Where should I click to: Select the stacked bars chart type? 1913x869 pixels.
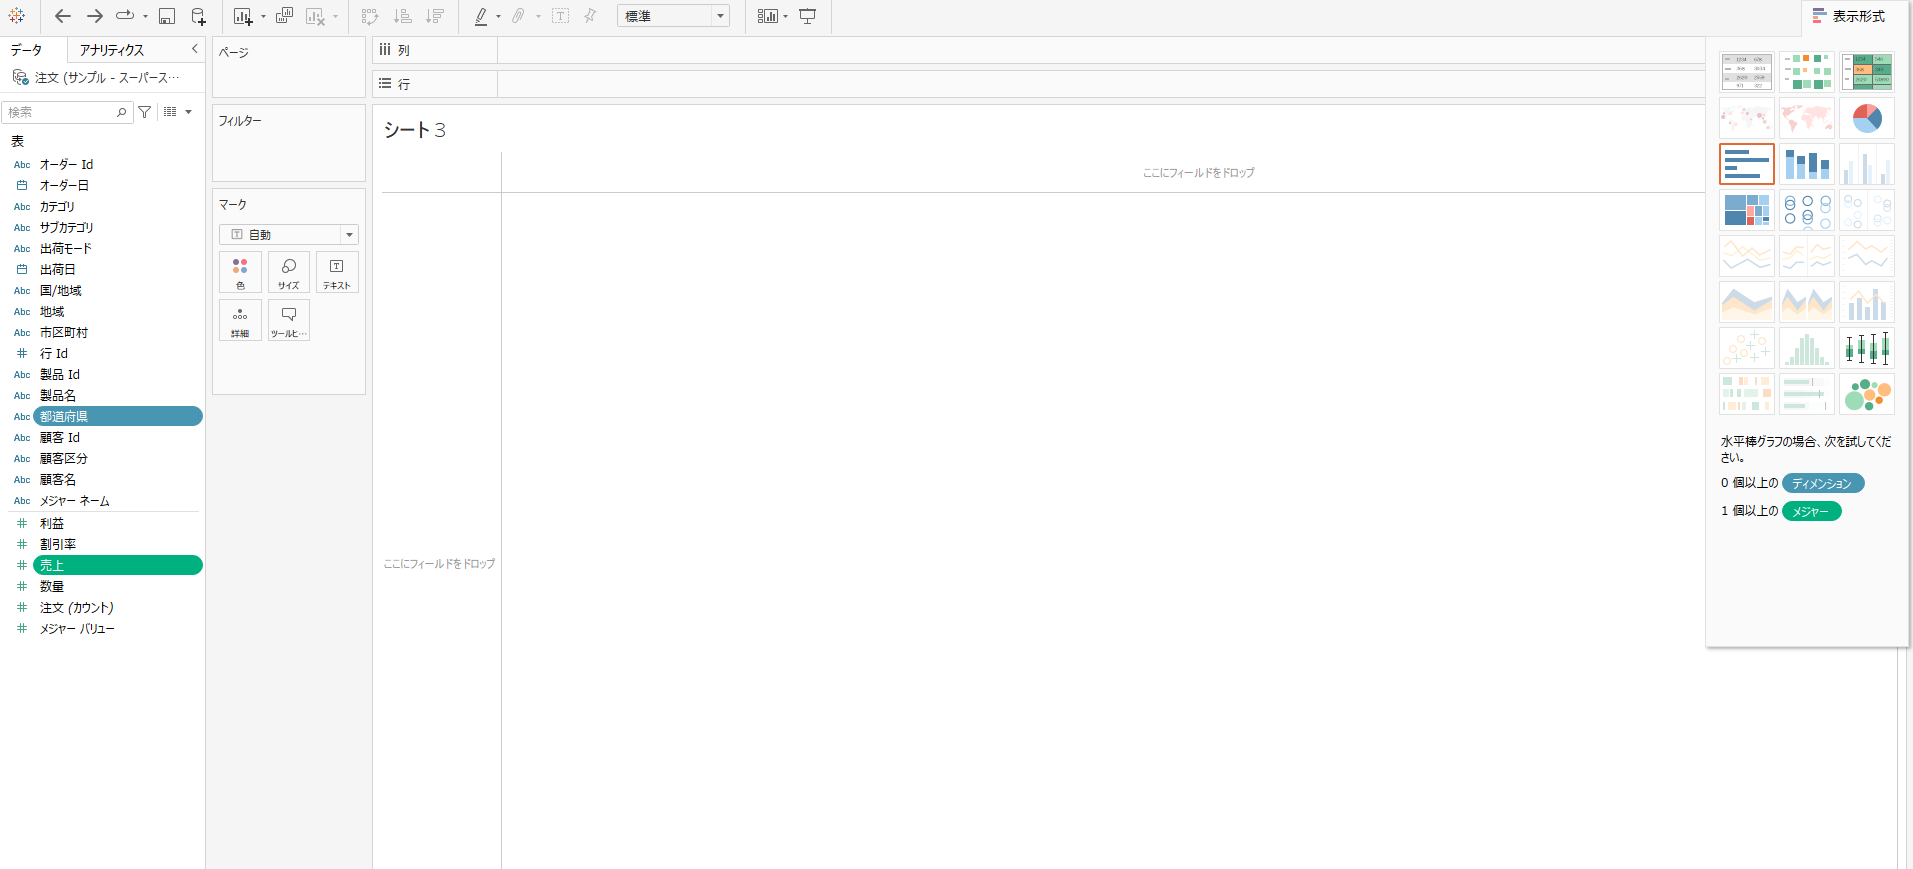coord(1807,164)
